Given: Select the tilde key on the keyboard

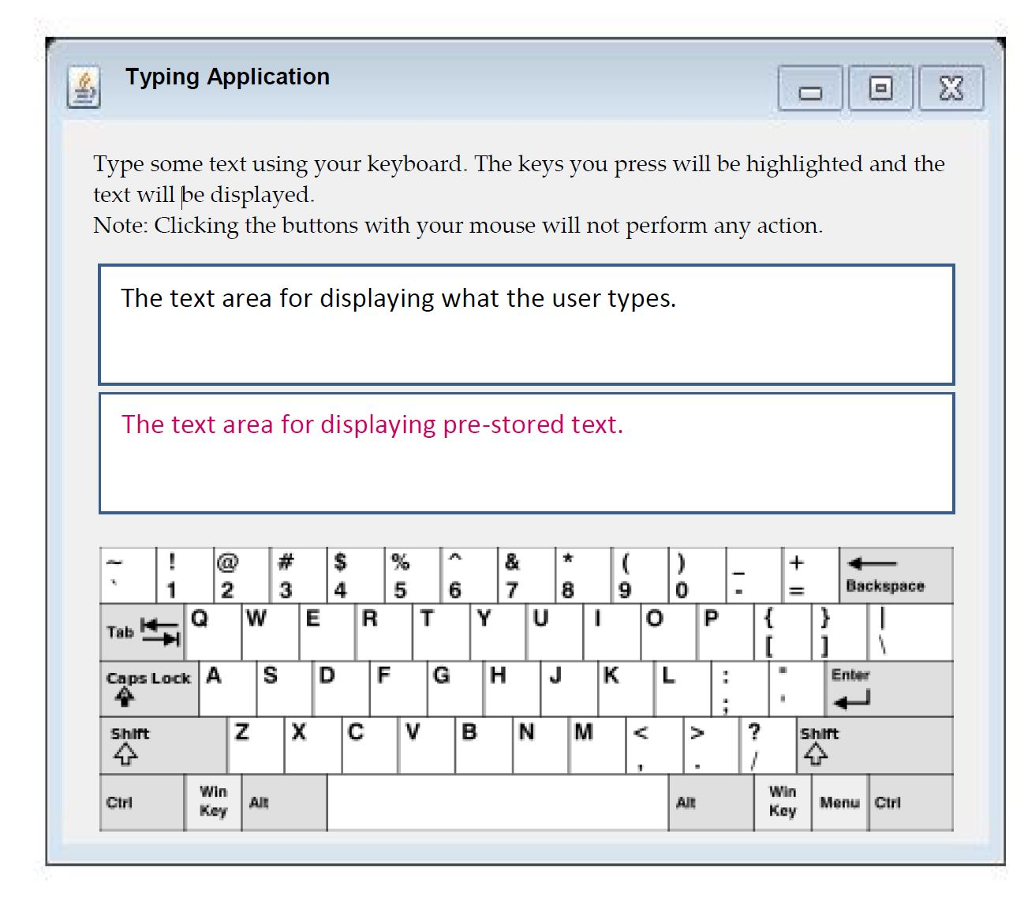Looking at the screenshot, I should click(x=126, y=572).
